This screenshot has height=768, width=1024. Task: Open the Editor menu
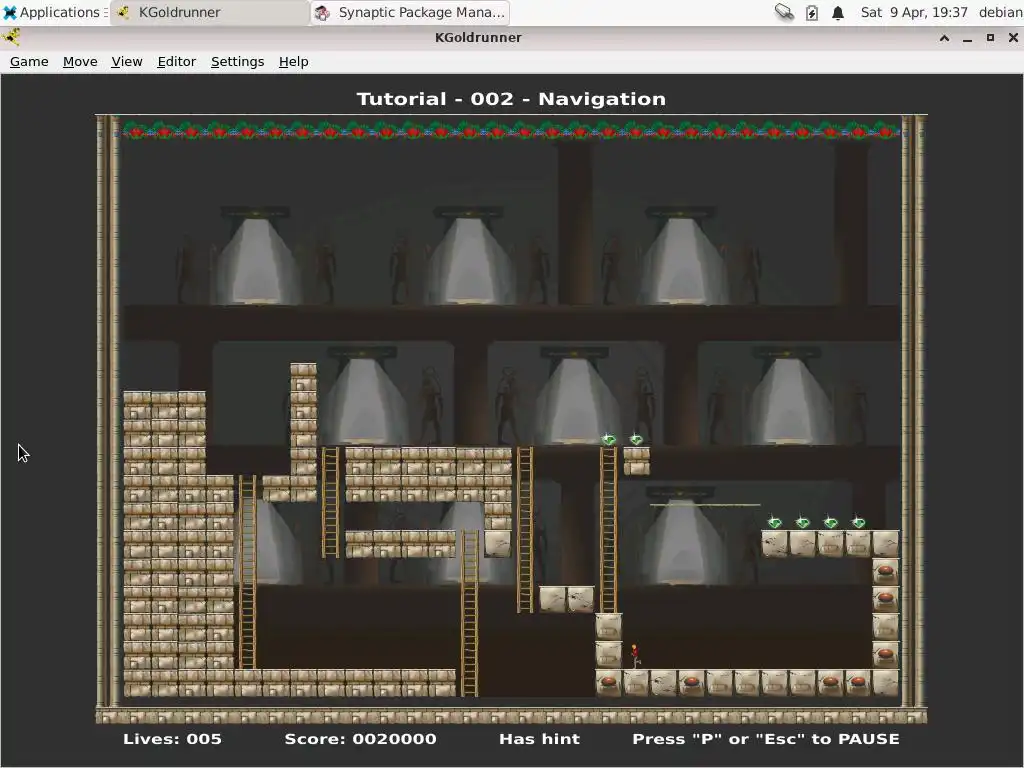176,61
